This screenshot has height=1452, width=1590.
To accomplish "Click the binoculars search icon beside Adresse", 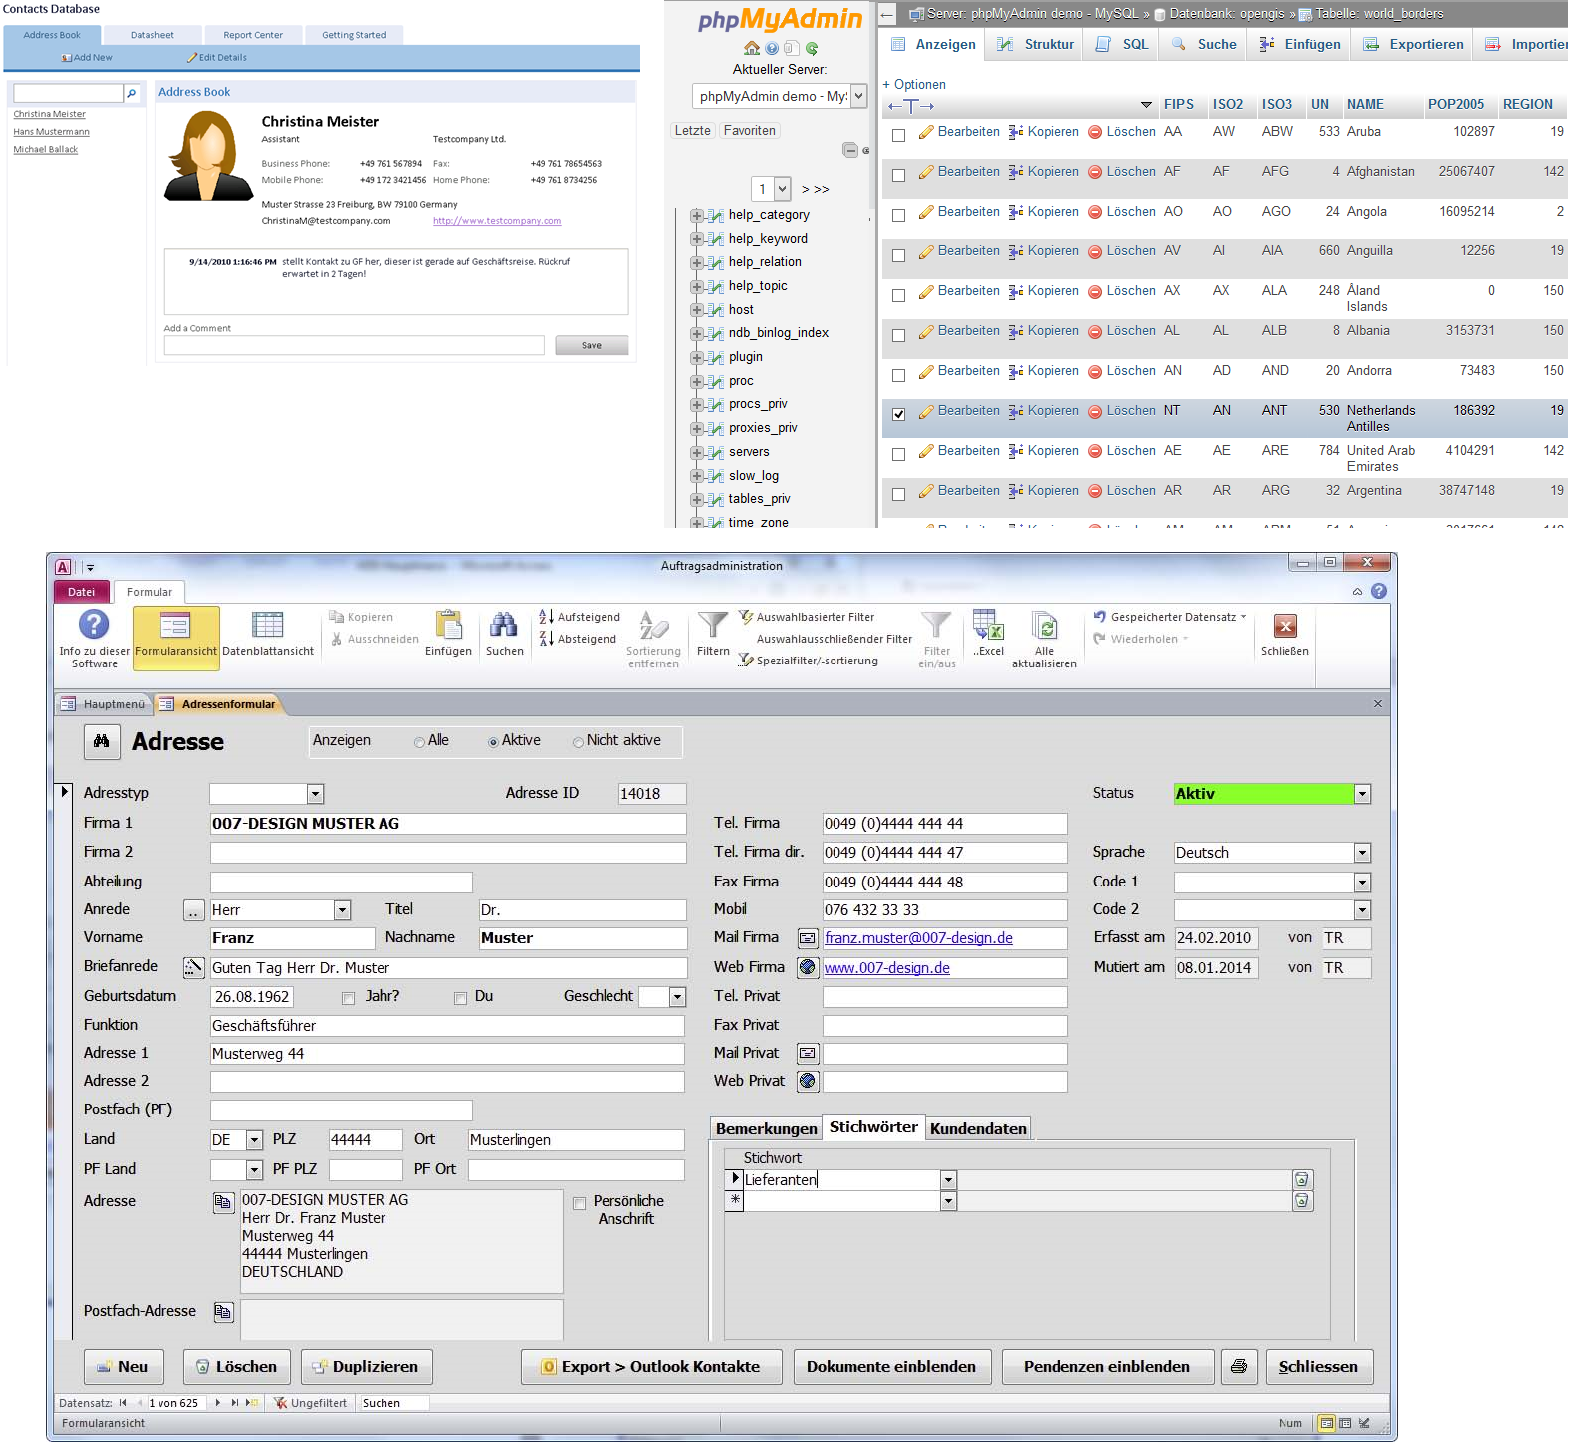I will click(x=101, y=741).
